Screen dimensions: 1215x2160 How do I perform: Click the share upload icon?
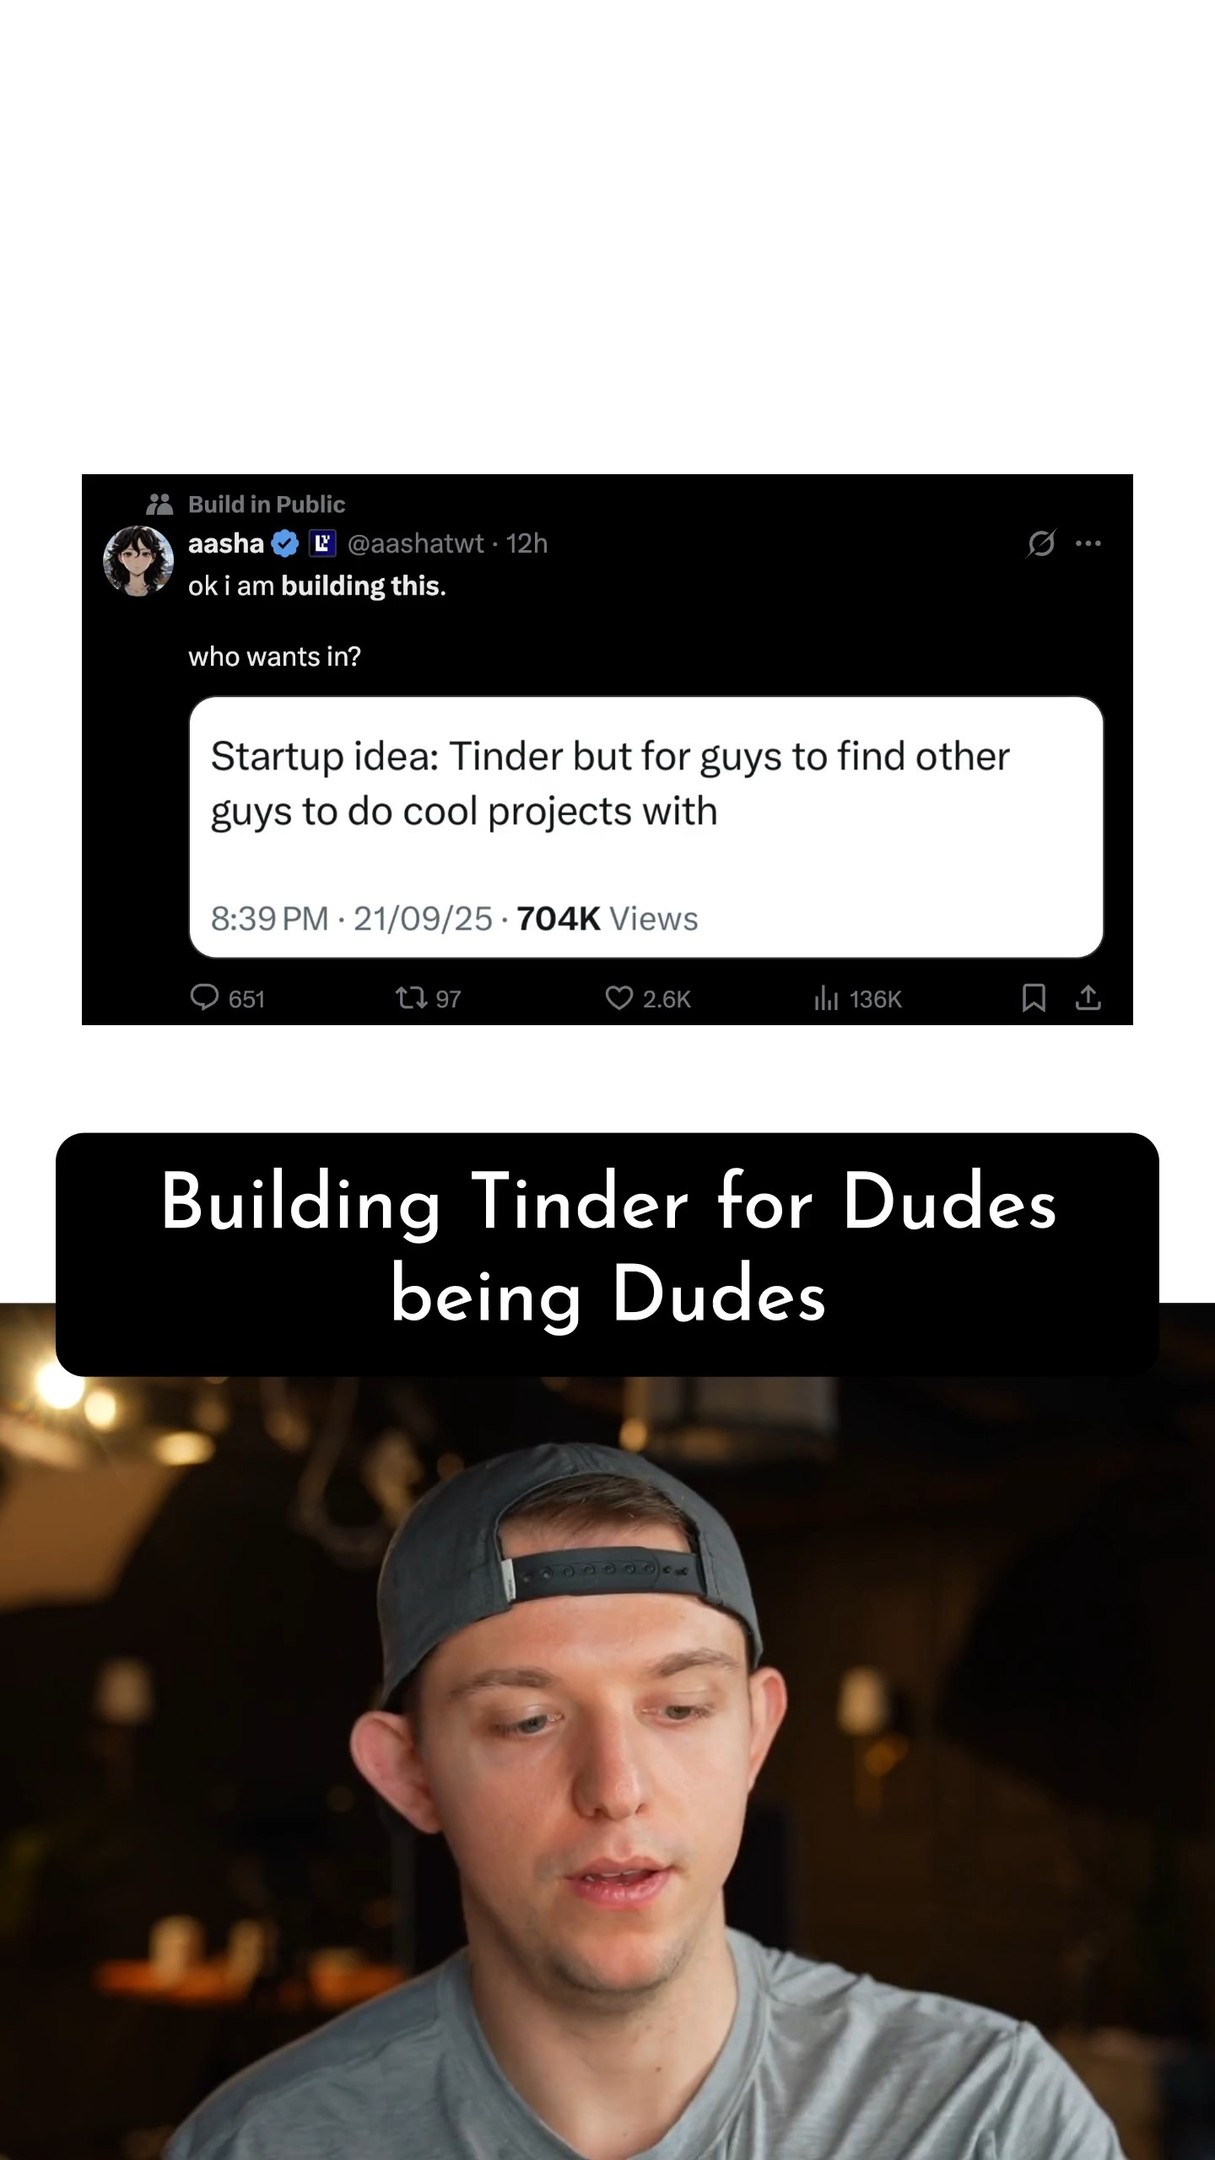tap(1088, 997)
